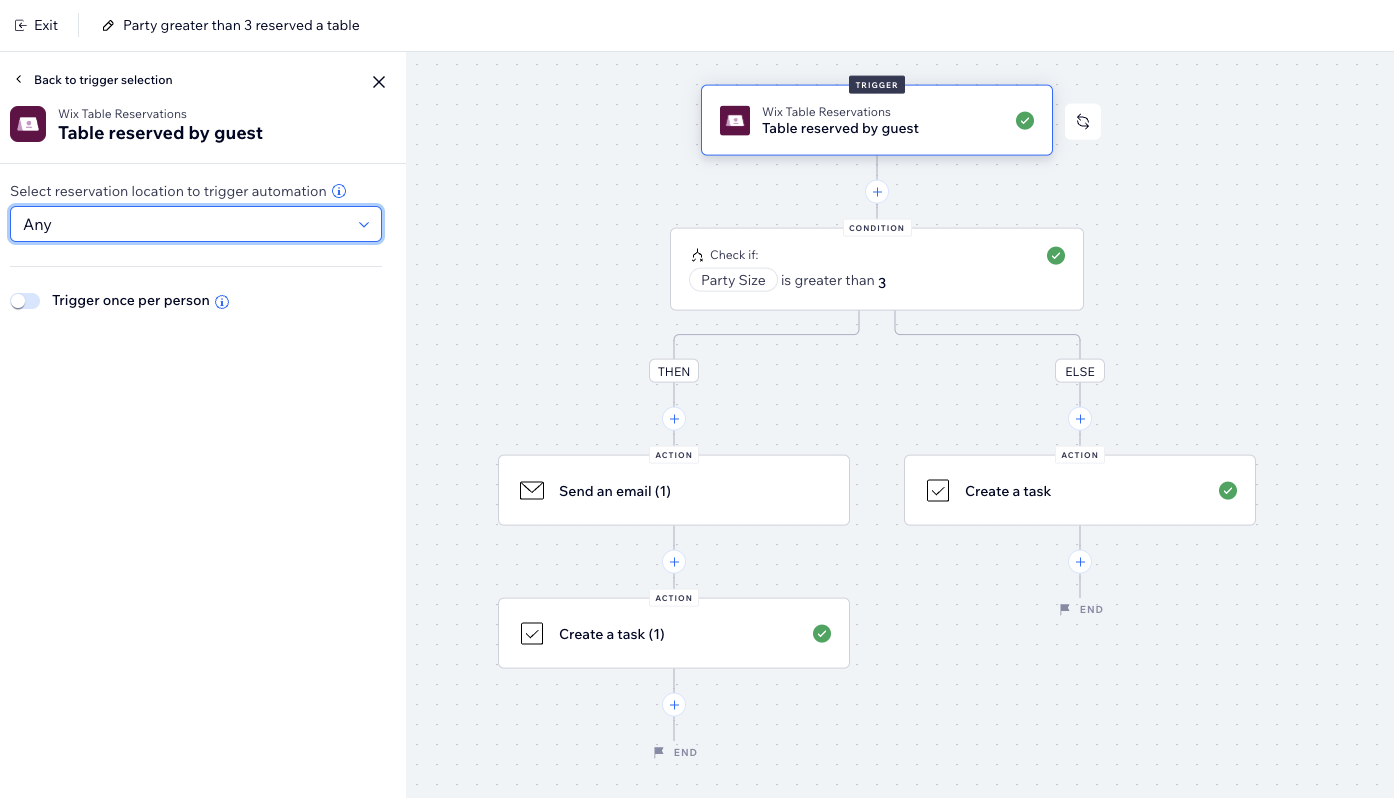Viewport: 1394px width, 798px height.
Task: Add a step after the ELSE Create a task
Action: [x=1080, y=562]
